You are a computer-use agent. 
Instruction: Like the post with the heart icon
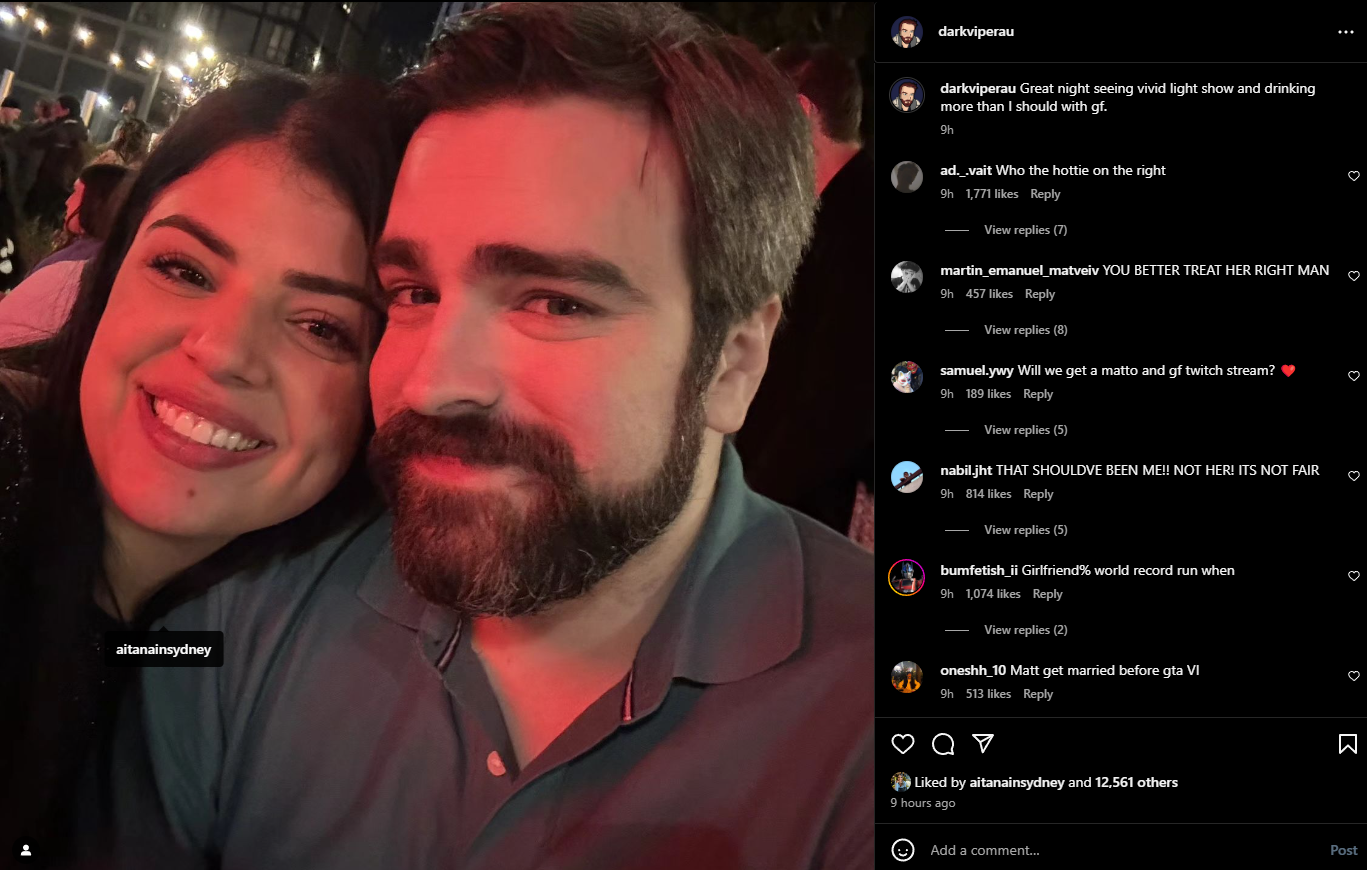tap(903, 744)
